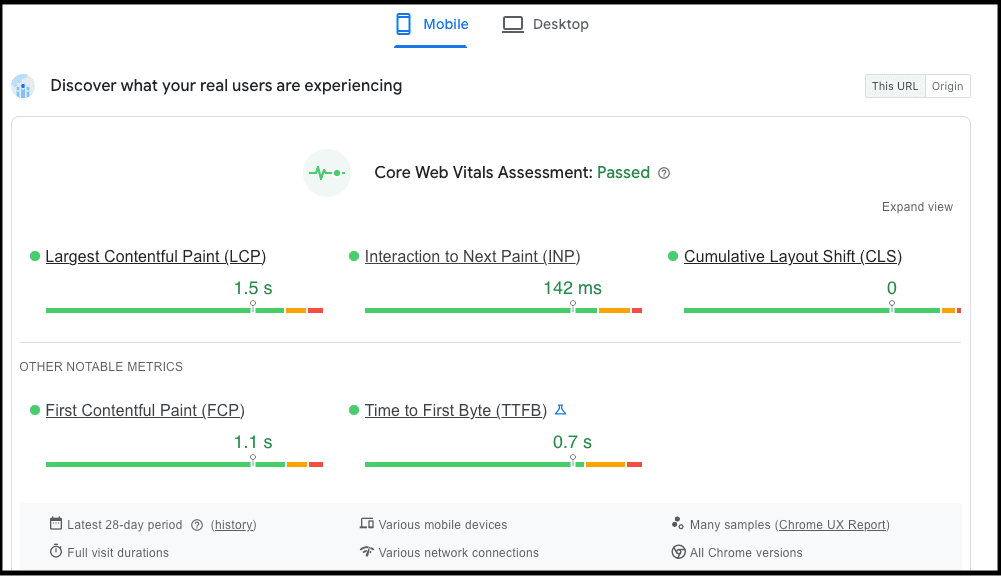Select the Origin toggle option
This screenshot has width=1001, height=576.
coord(947,86)
